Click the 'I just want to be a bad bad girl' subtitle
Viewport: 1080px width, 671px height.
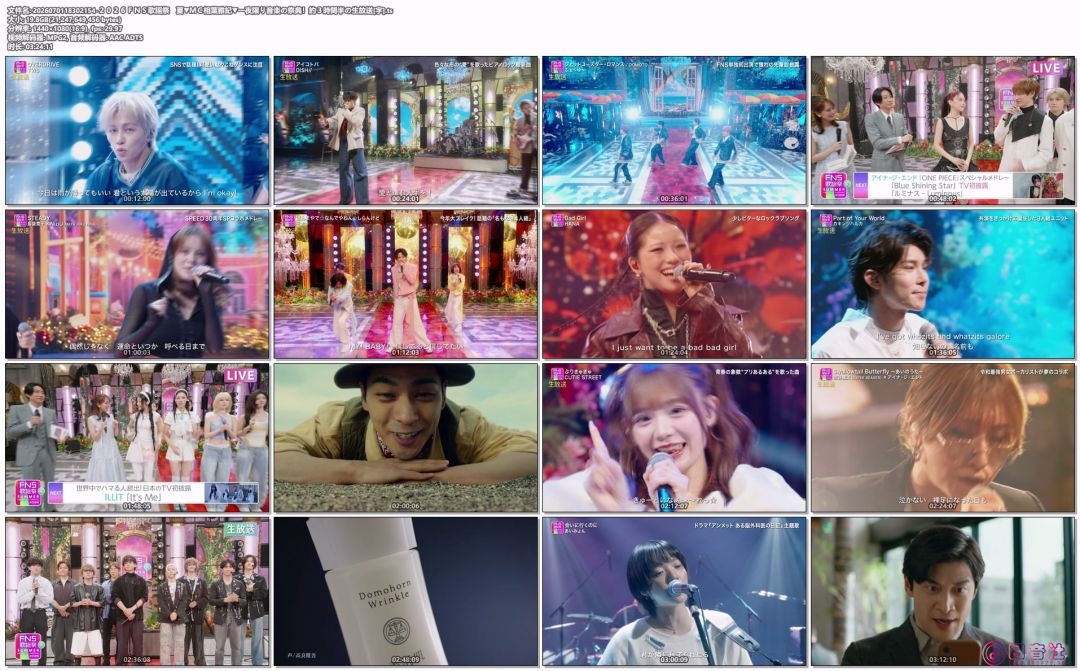tap(674, 347)
